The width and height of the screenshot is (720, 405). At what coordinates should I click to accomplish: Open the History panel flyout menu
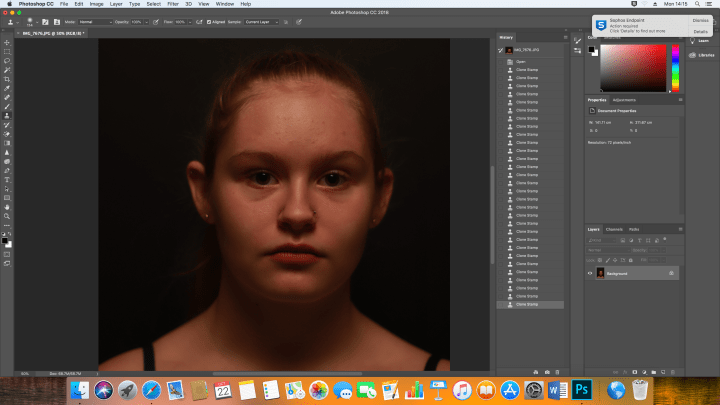coord(566,37)
